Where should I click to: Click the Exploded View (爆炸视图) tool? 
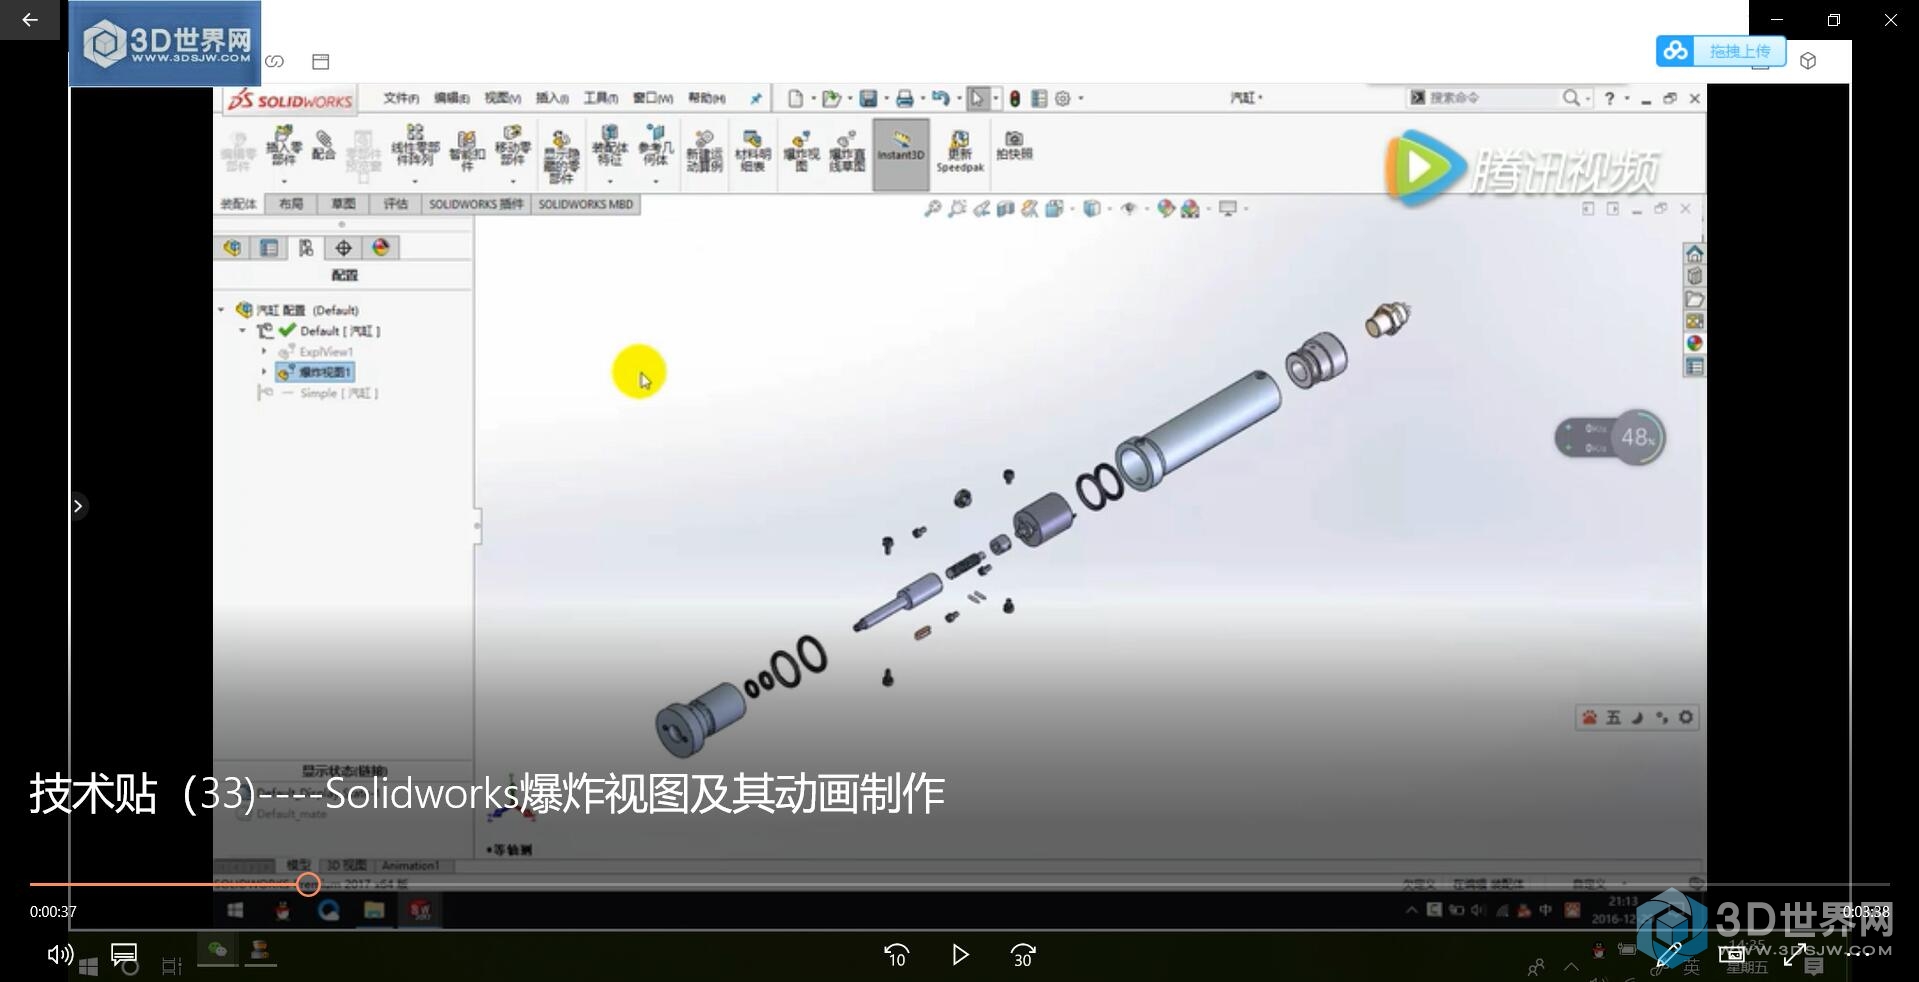tap(801, 152)
